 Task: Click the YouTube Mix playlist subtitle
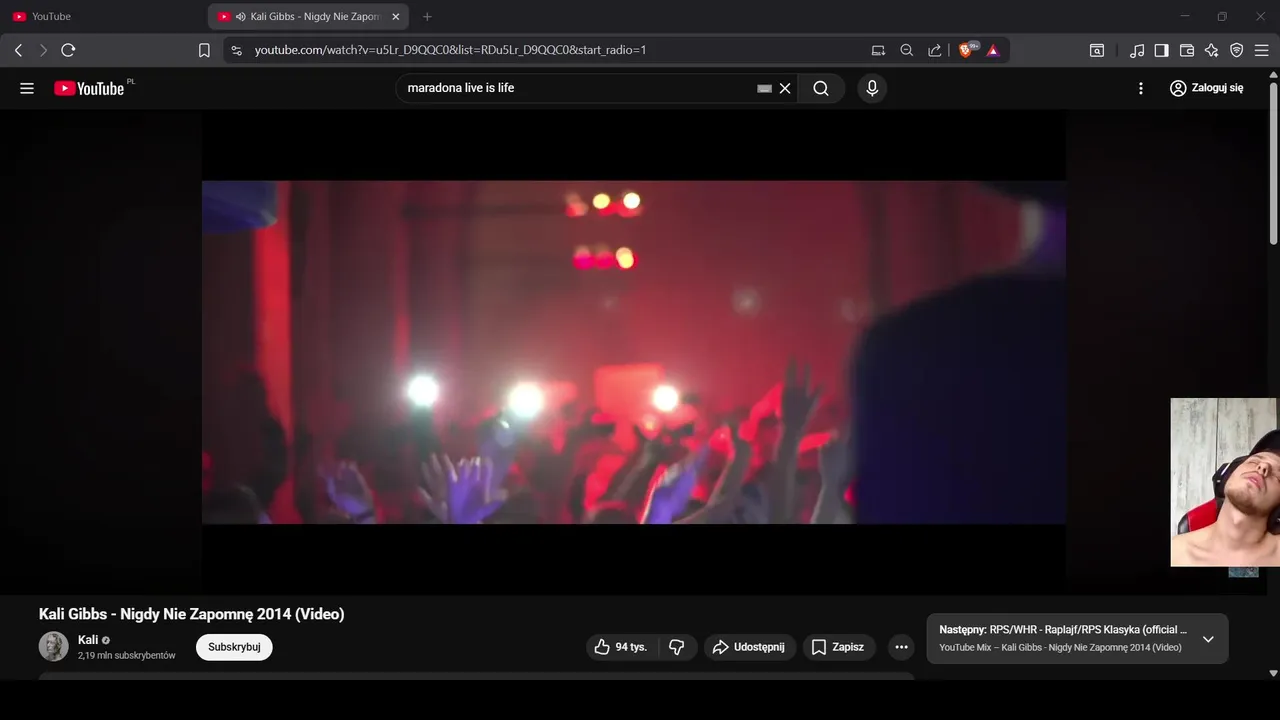click(1060, 648)
